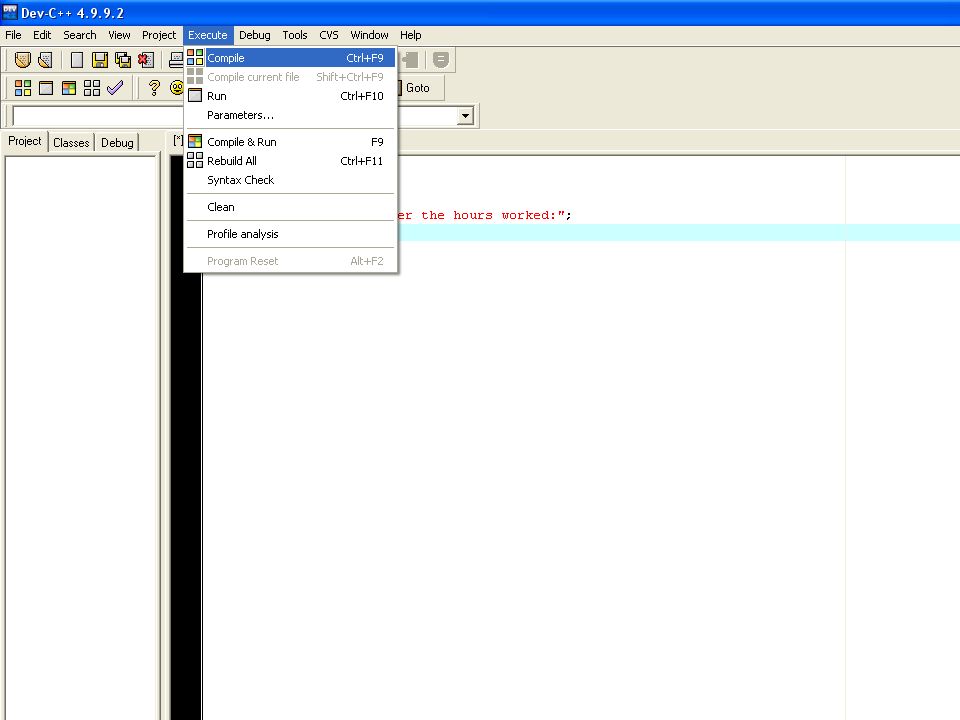Open the CVS menu
Viewport: 960px width, 720px height.
(x=329, y=35)
